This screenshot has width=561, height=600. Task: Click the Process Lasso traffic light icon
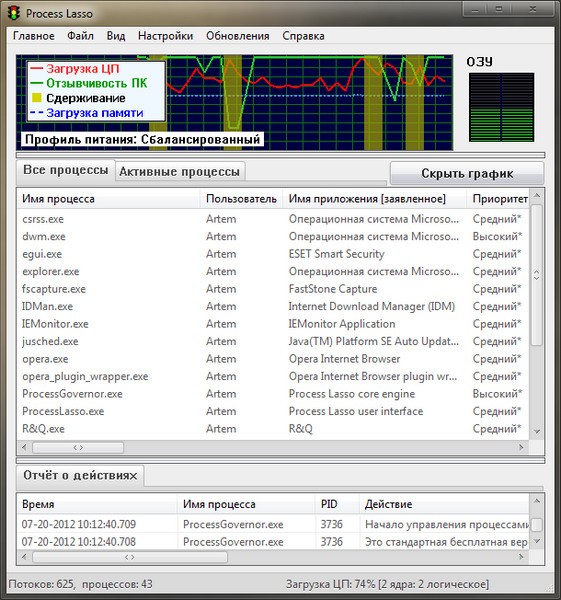[x=14, y=13]
